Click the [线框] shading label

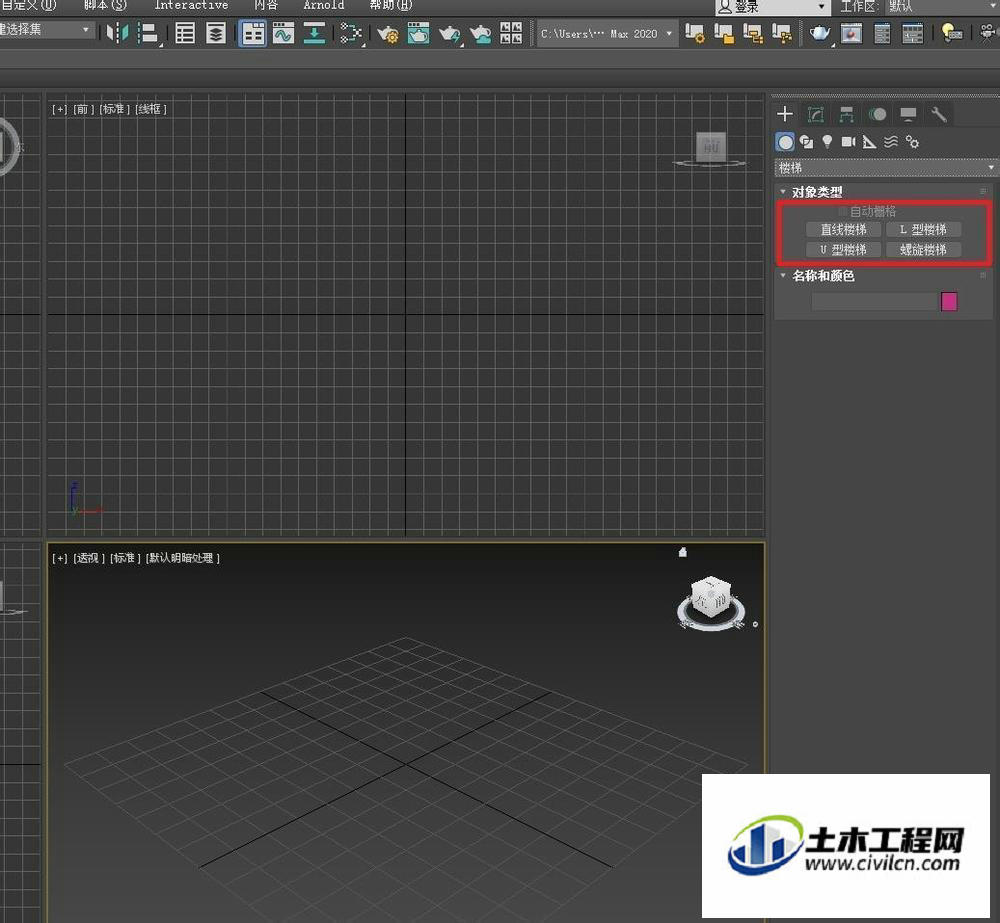151,109
